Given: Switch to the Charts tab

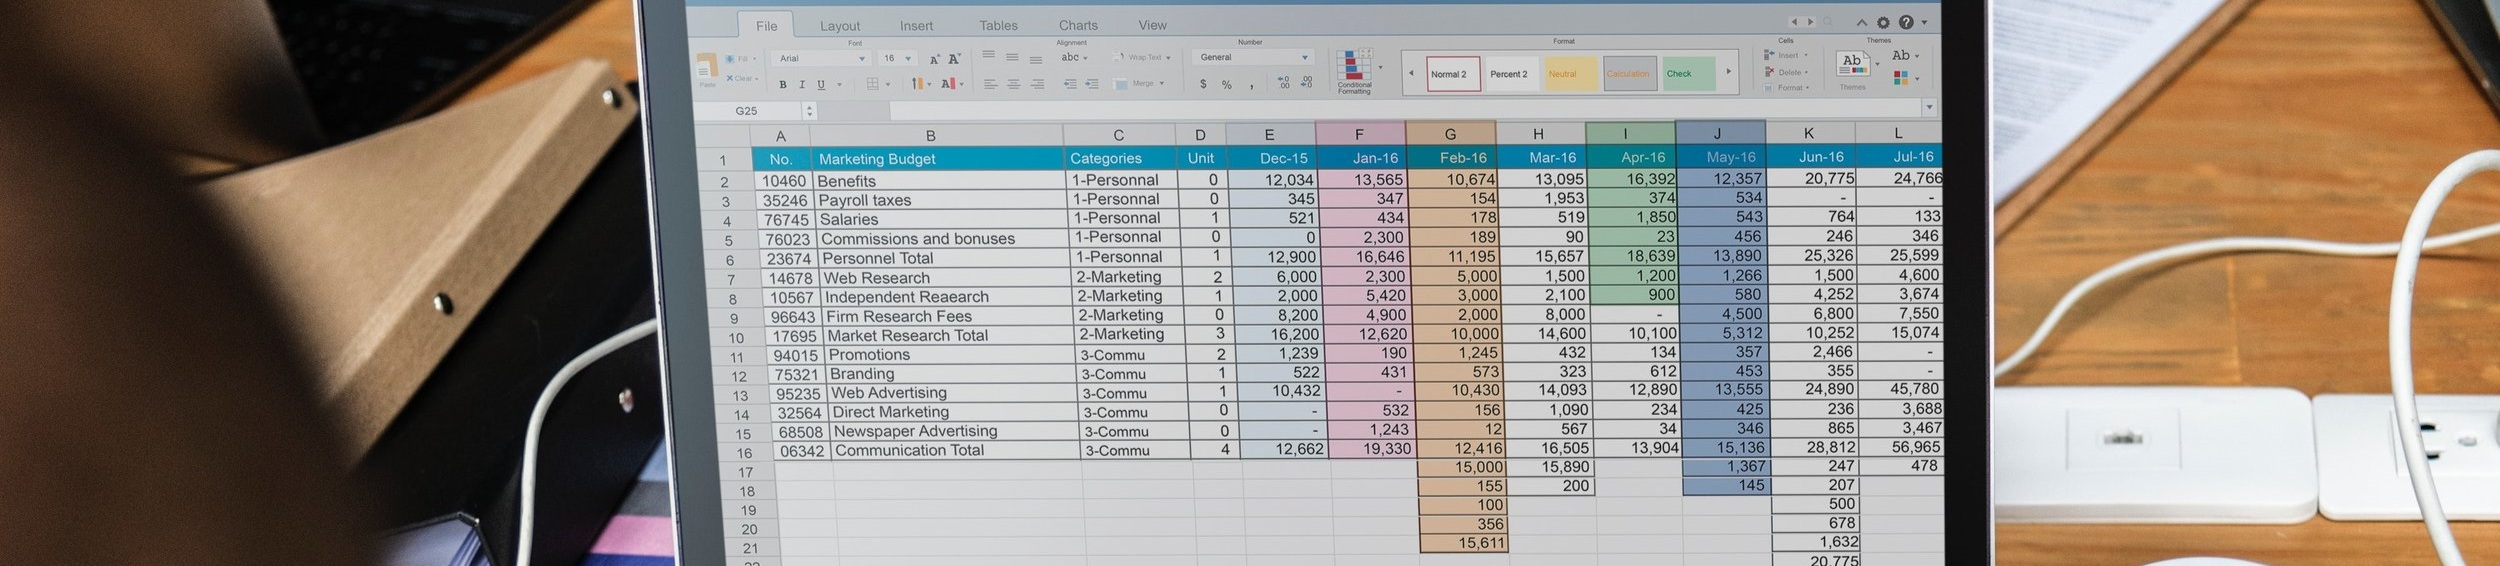Looking at the screenshot, I should coord(1078,25).
